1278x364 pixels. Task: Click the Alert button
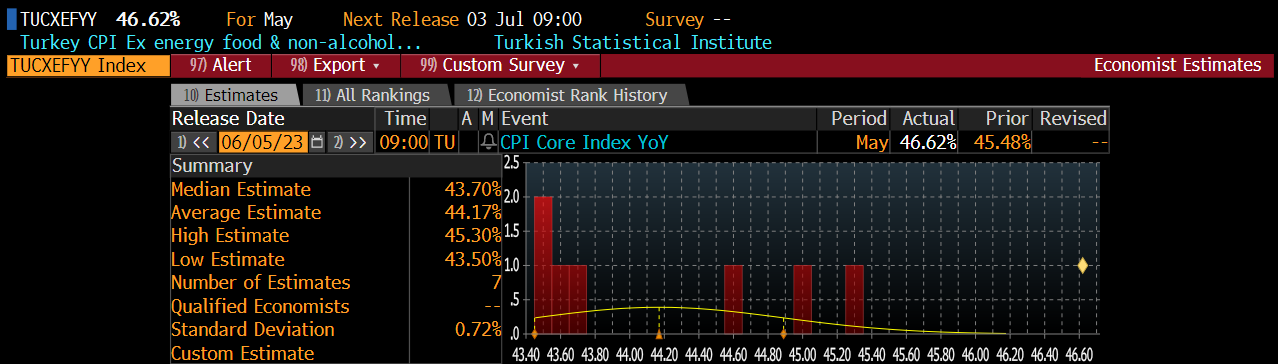point(220,65)
